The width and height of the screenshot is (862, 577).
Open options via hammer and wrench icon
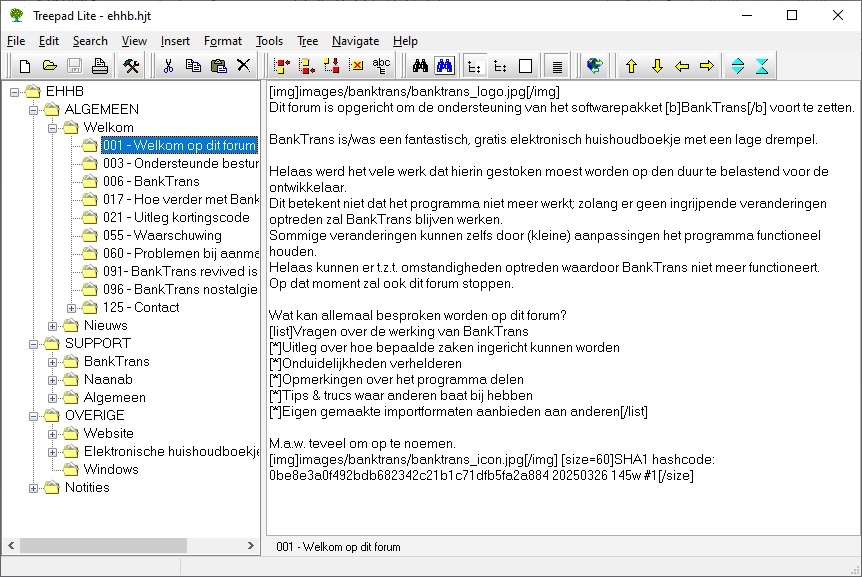tap(131, 66)
